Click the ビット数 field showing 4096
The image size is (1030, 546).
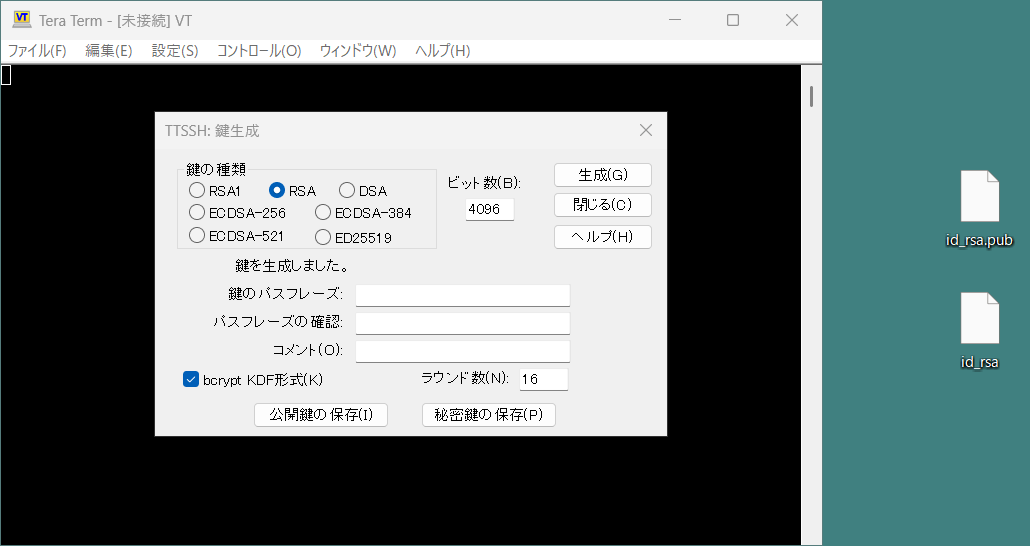490,209
